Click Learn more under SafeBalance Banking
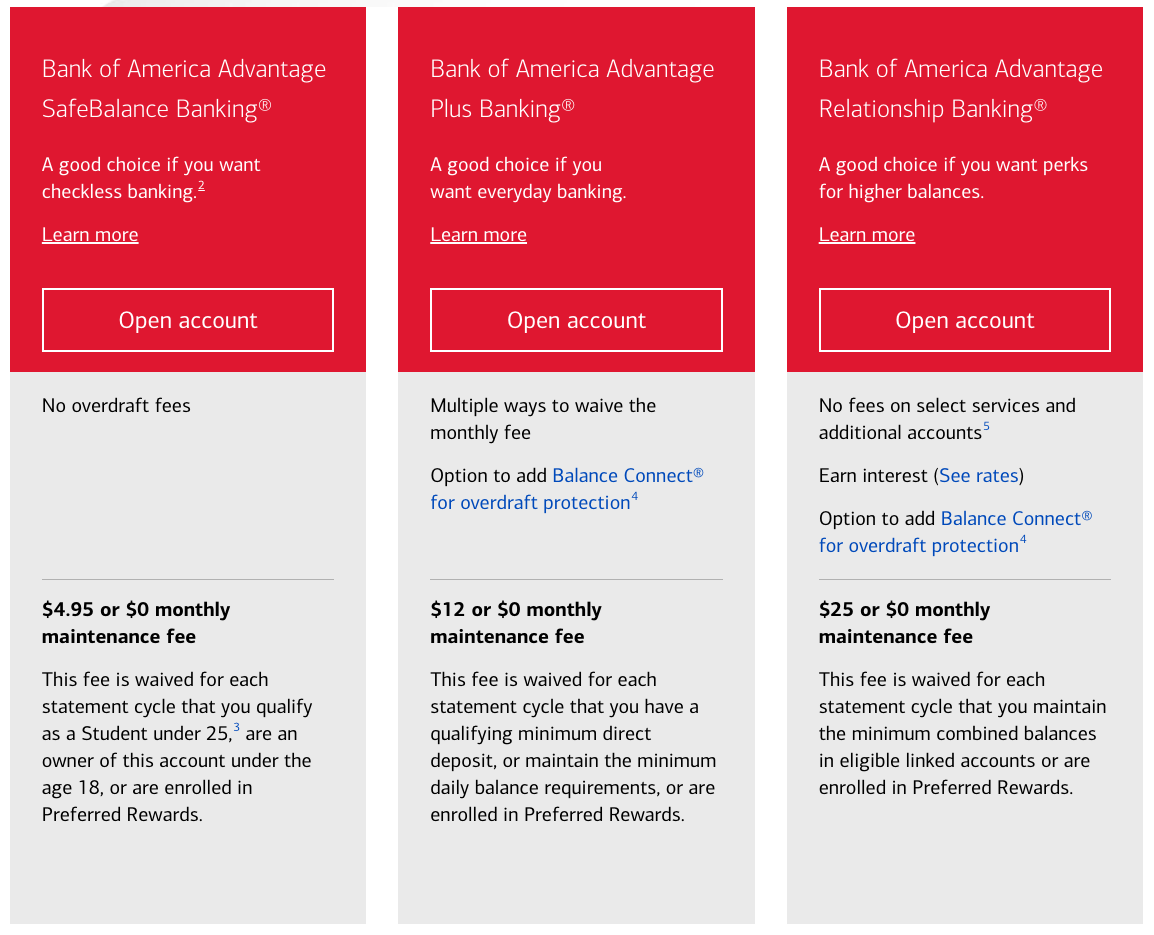The width and height of the screenshot is (1154, 935). [90, 235]
